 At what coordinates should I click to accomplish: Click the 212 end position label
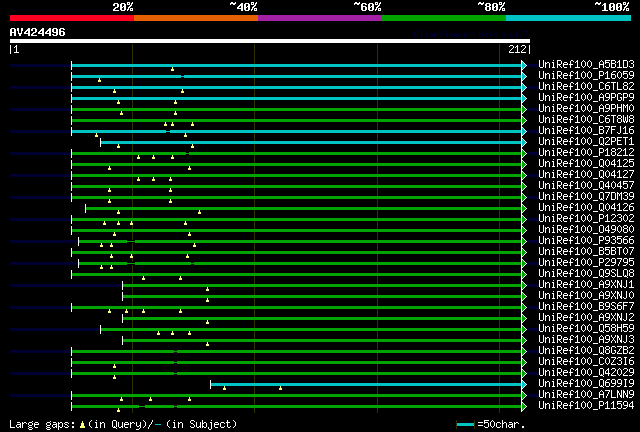[x=517, y=49]
